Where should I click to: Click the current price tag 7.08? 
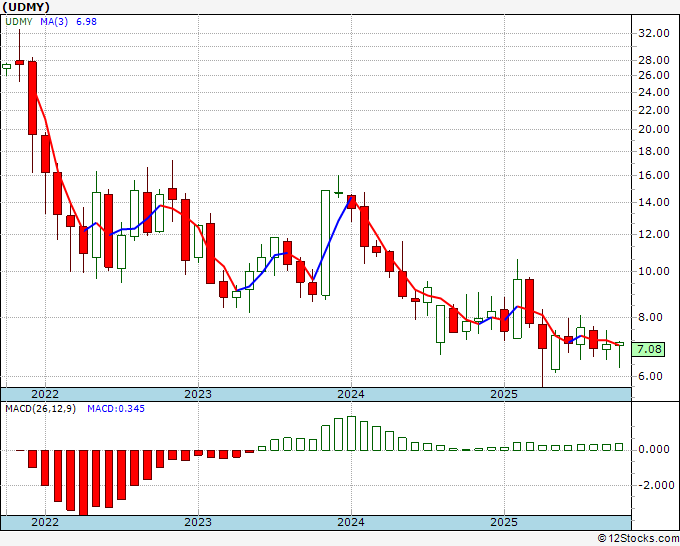tap(648, 349)
